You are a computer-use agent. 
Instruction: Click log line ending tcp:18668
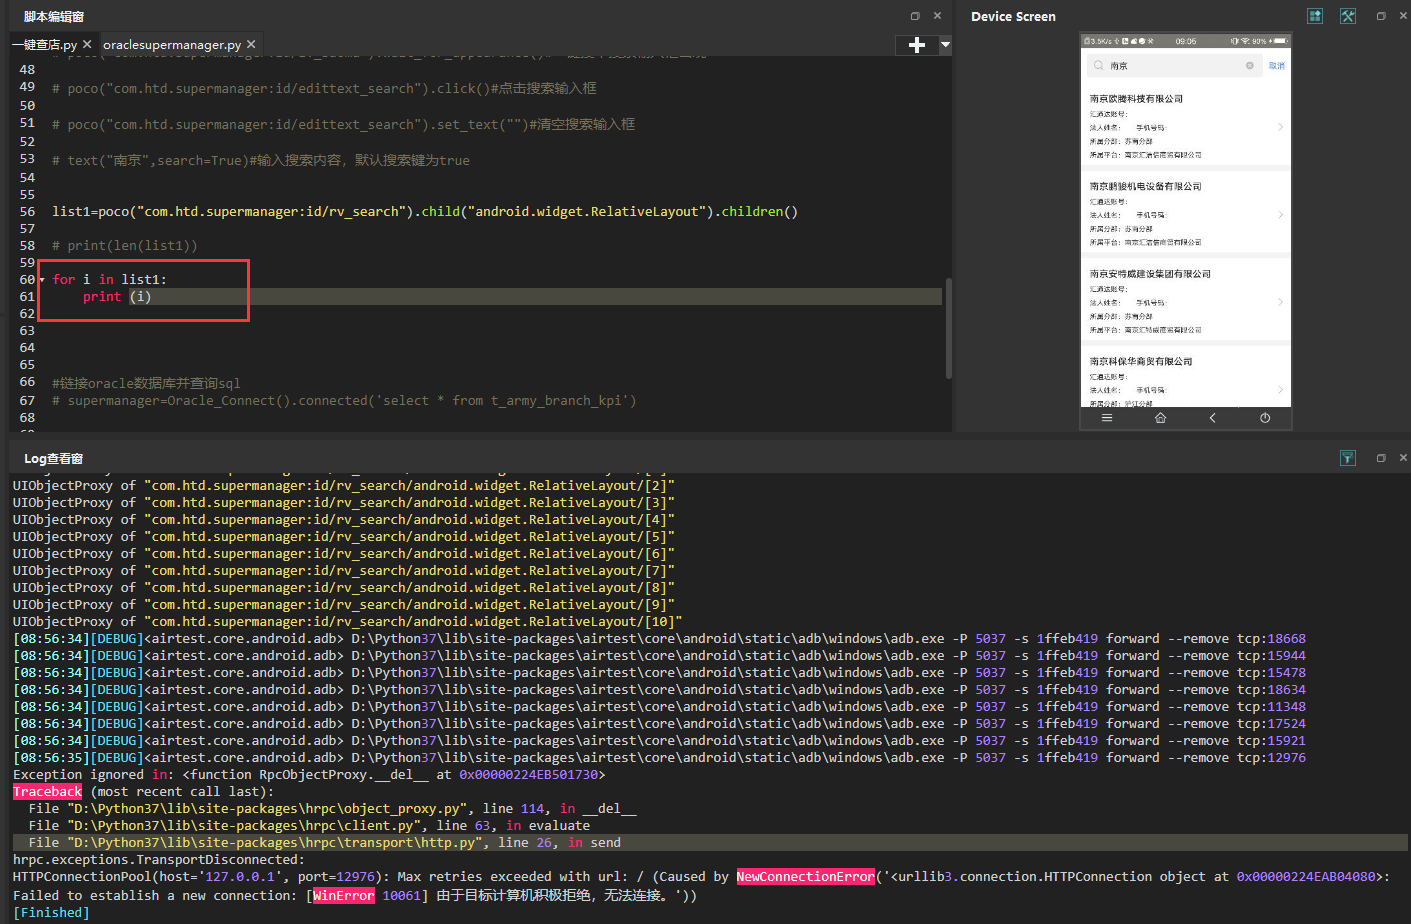659,639
